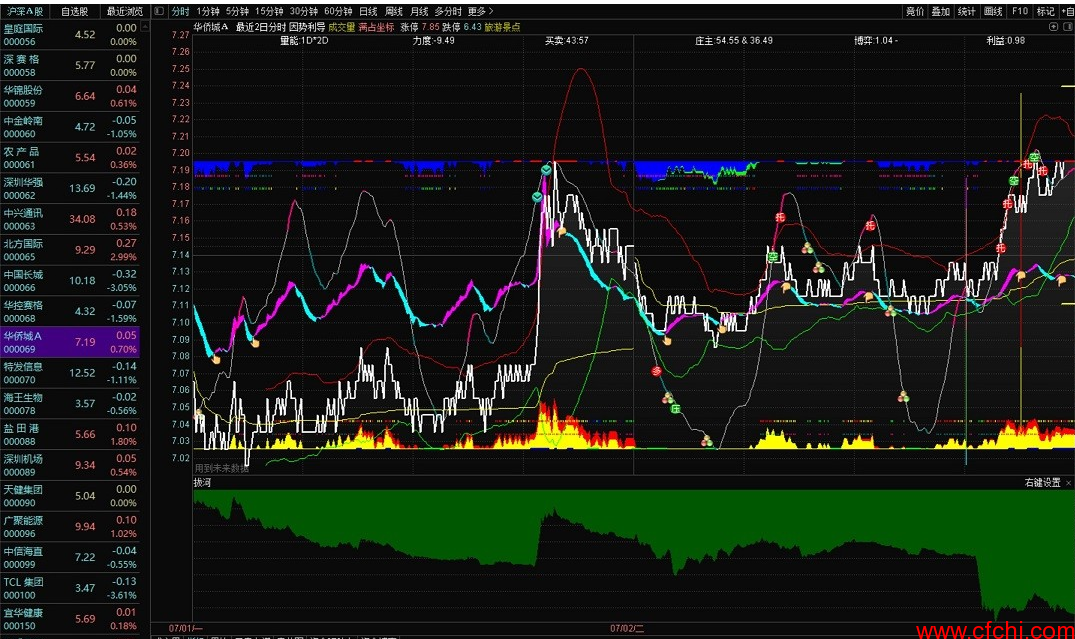Open 右键设置 in the 拔河 panel
1075x639 pixels.
click(x=1041, y=482)
